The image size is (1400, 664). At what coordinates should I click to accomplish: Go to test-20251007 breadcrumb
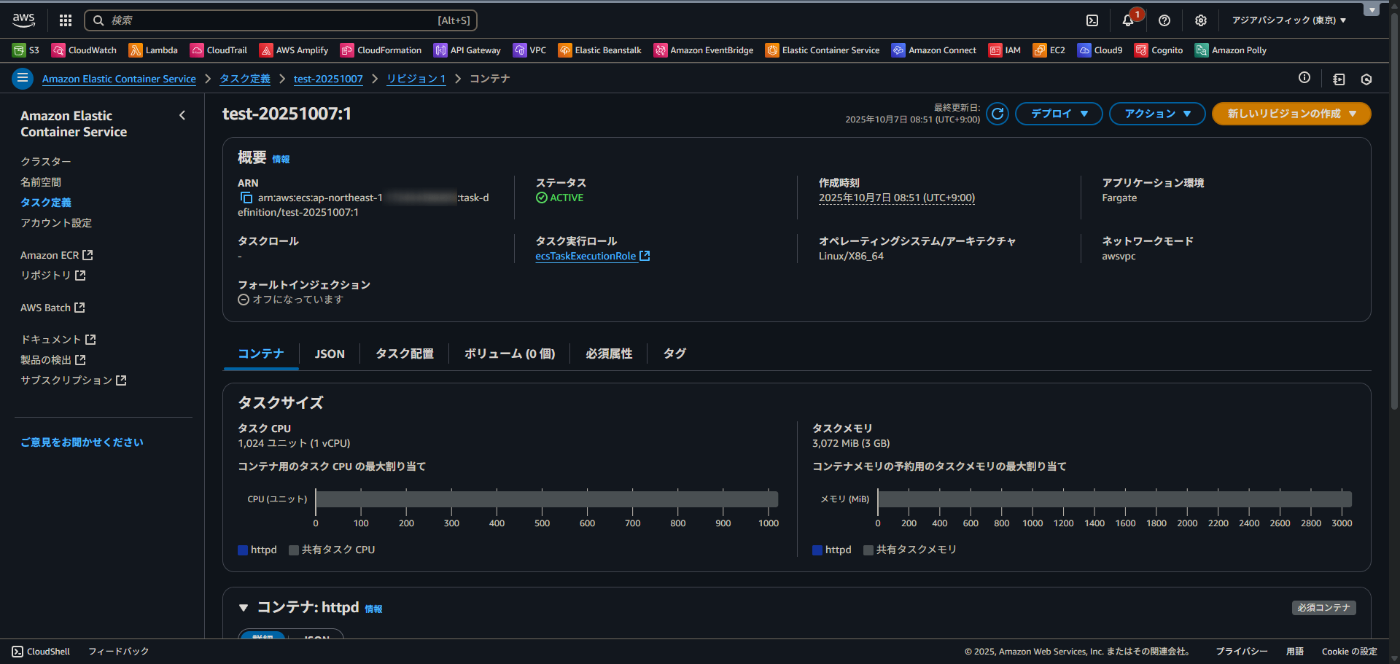(328, 78)
